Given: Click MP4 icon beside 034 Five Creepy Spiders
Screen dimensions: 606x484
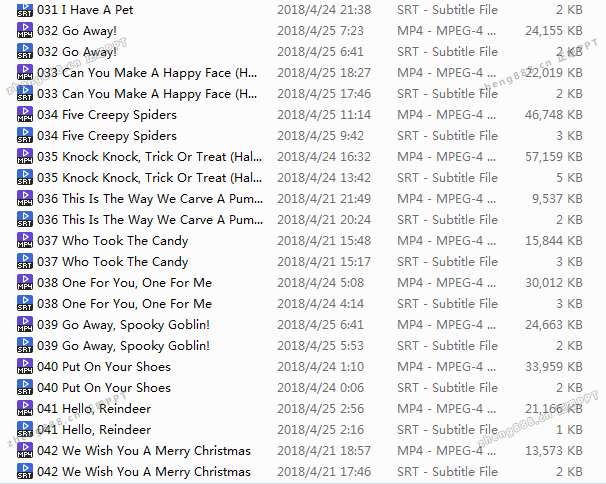Looking at the screenshot, I should pos(25,114).
